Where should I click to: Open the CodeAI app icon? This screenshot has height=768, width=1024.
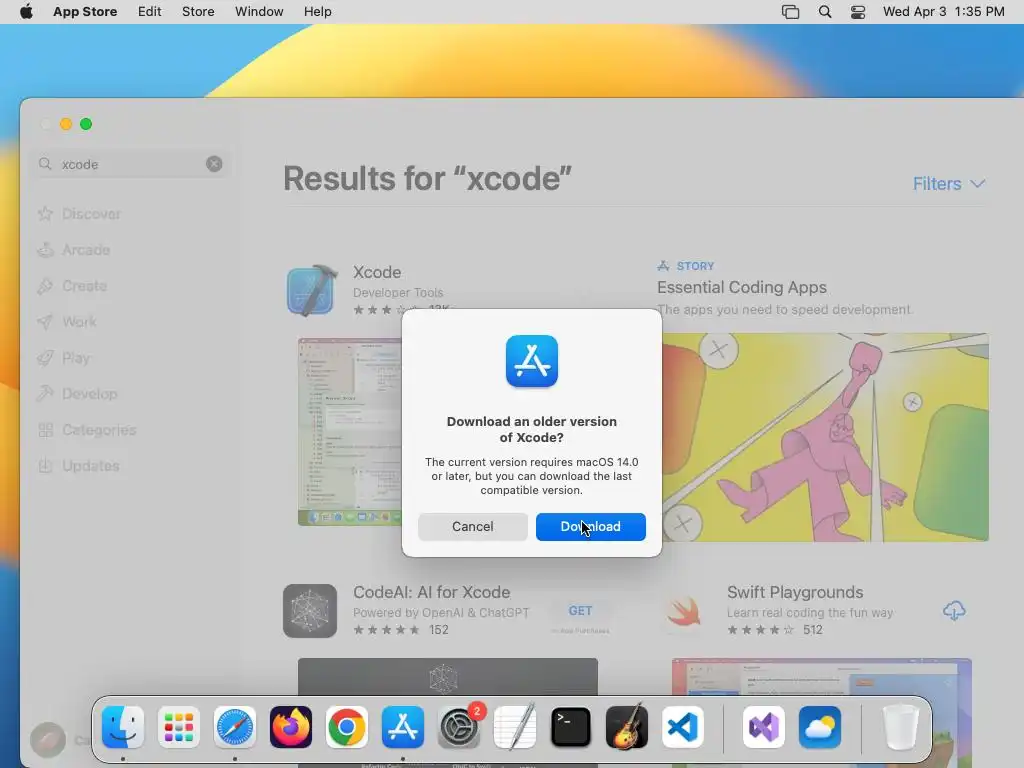310,611
